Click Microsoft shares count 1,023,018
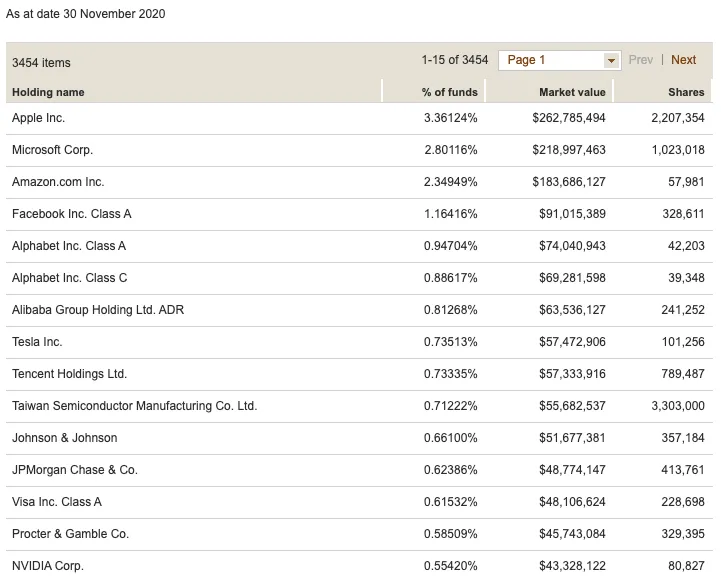The image size is (721, 582). 678,150
